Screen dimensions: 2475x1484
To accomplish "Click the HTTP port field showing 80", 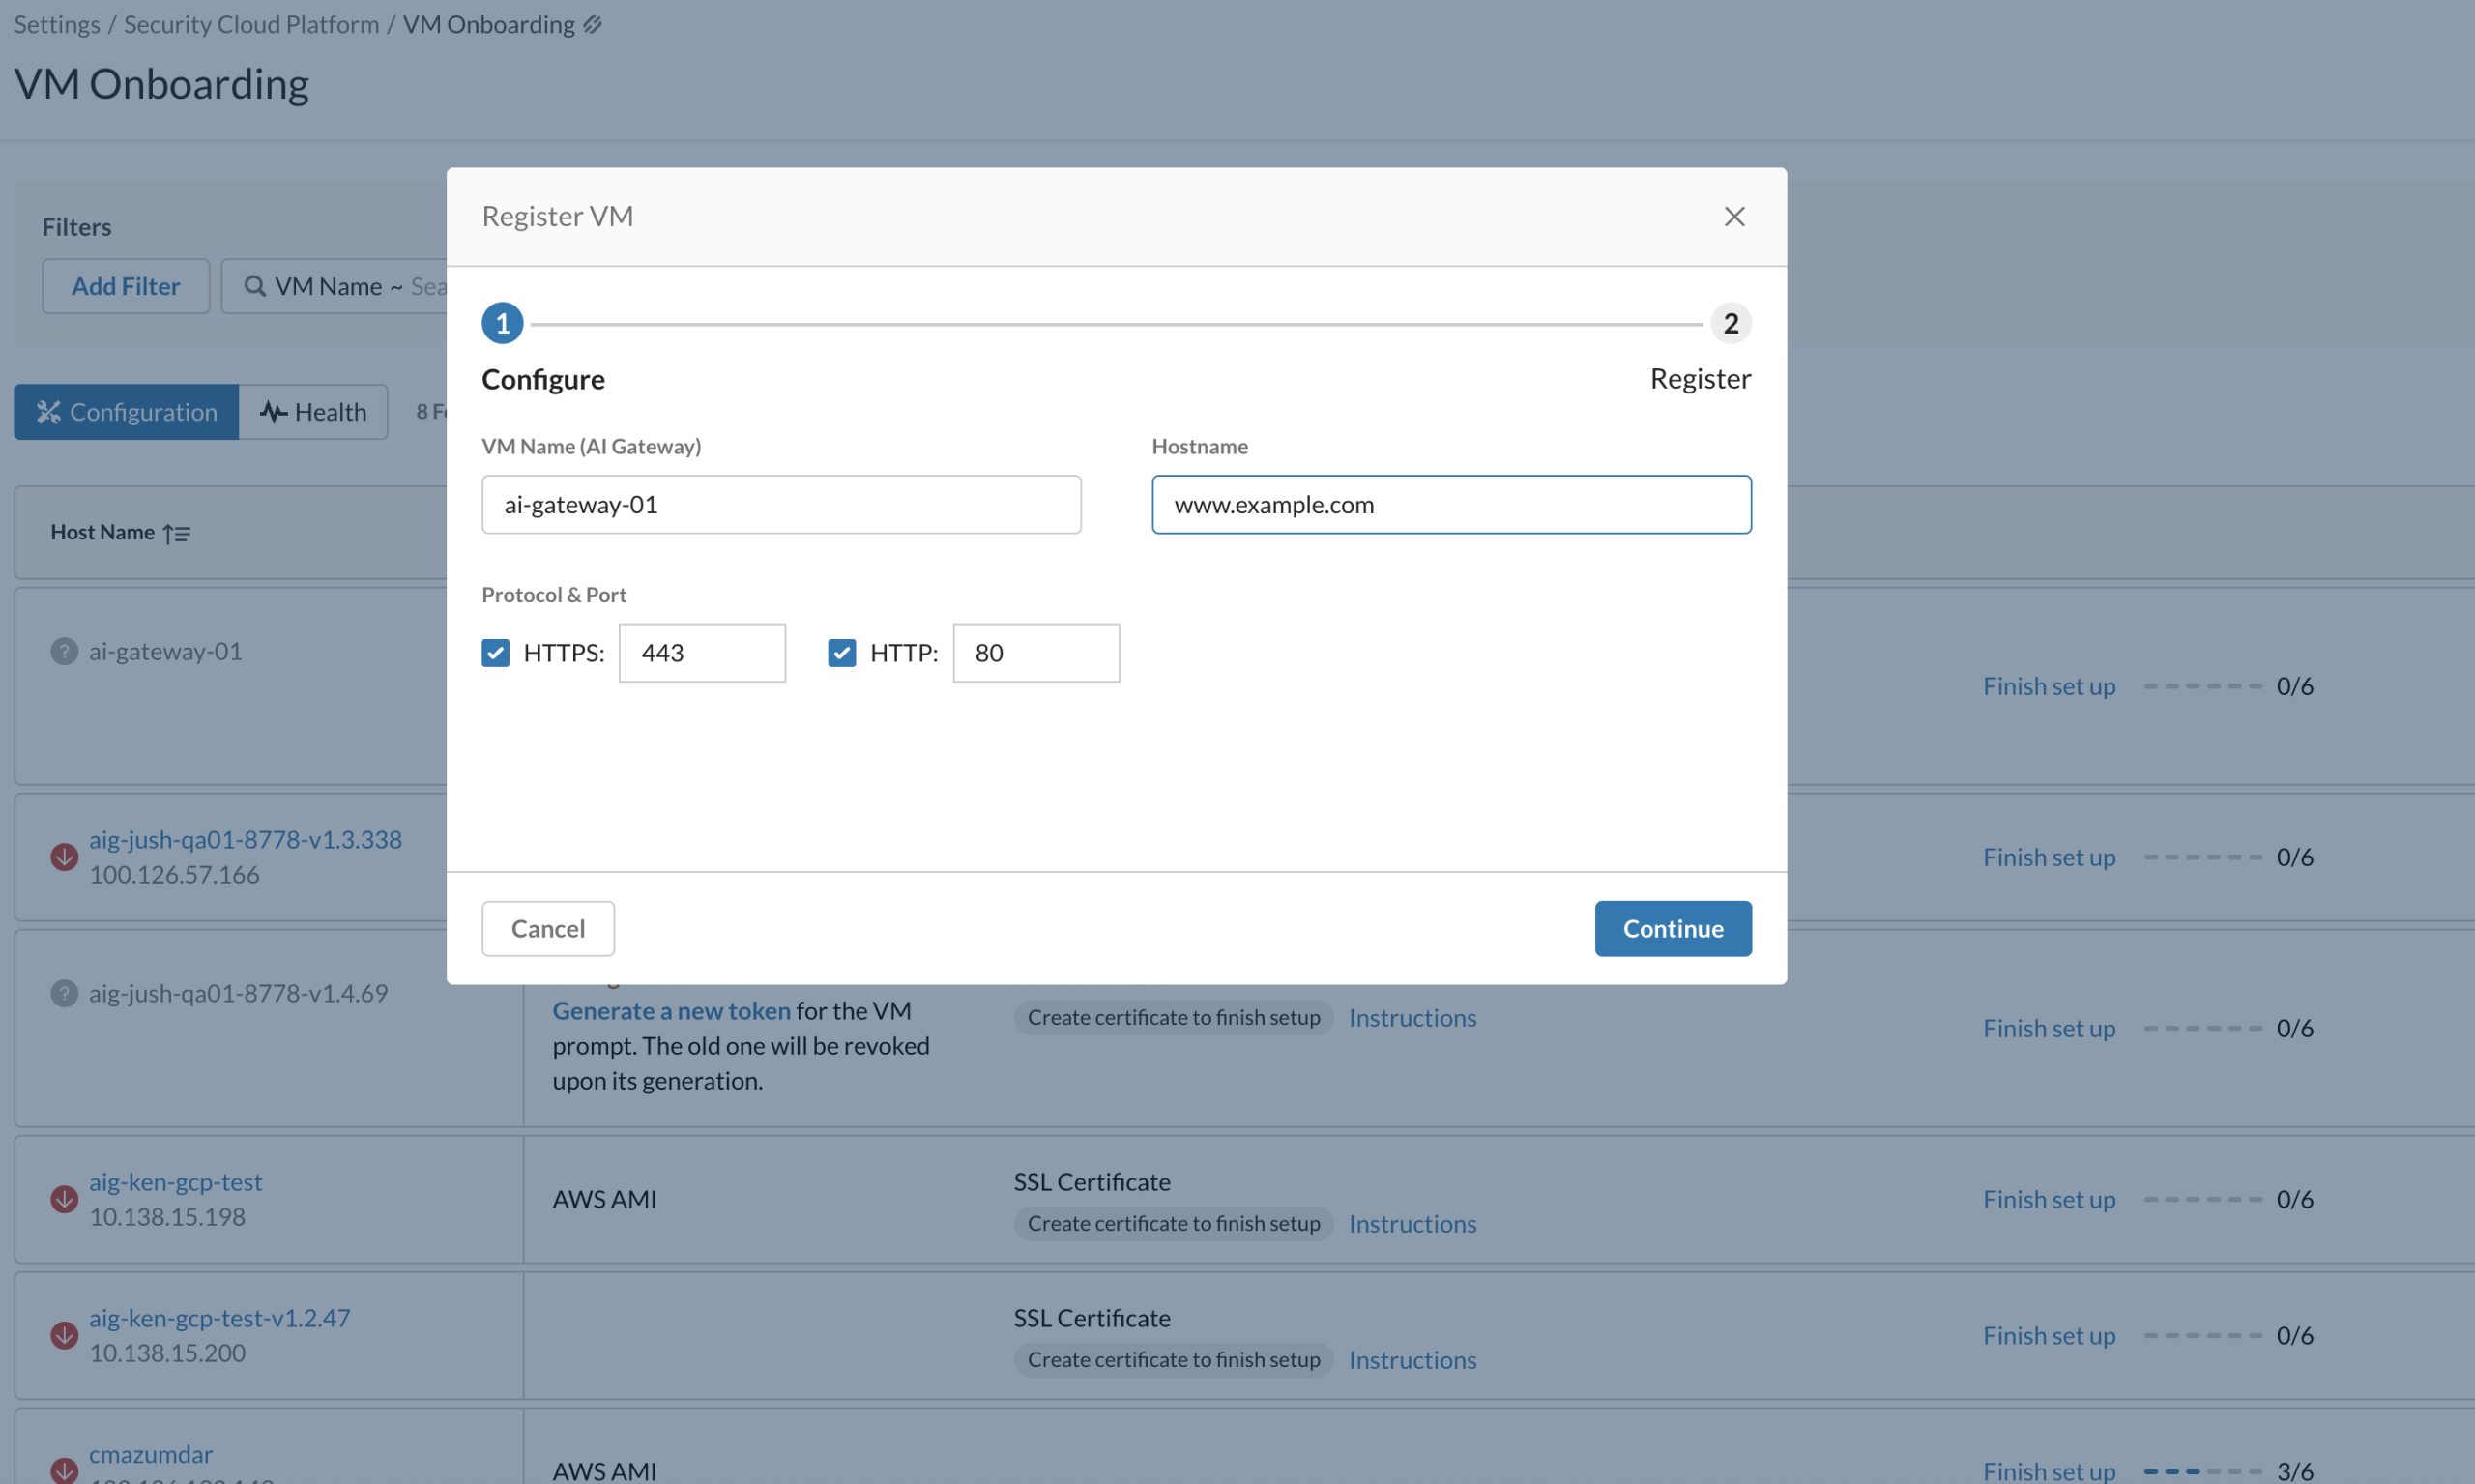I will tap(1036, 653).
